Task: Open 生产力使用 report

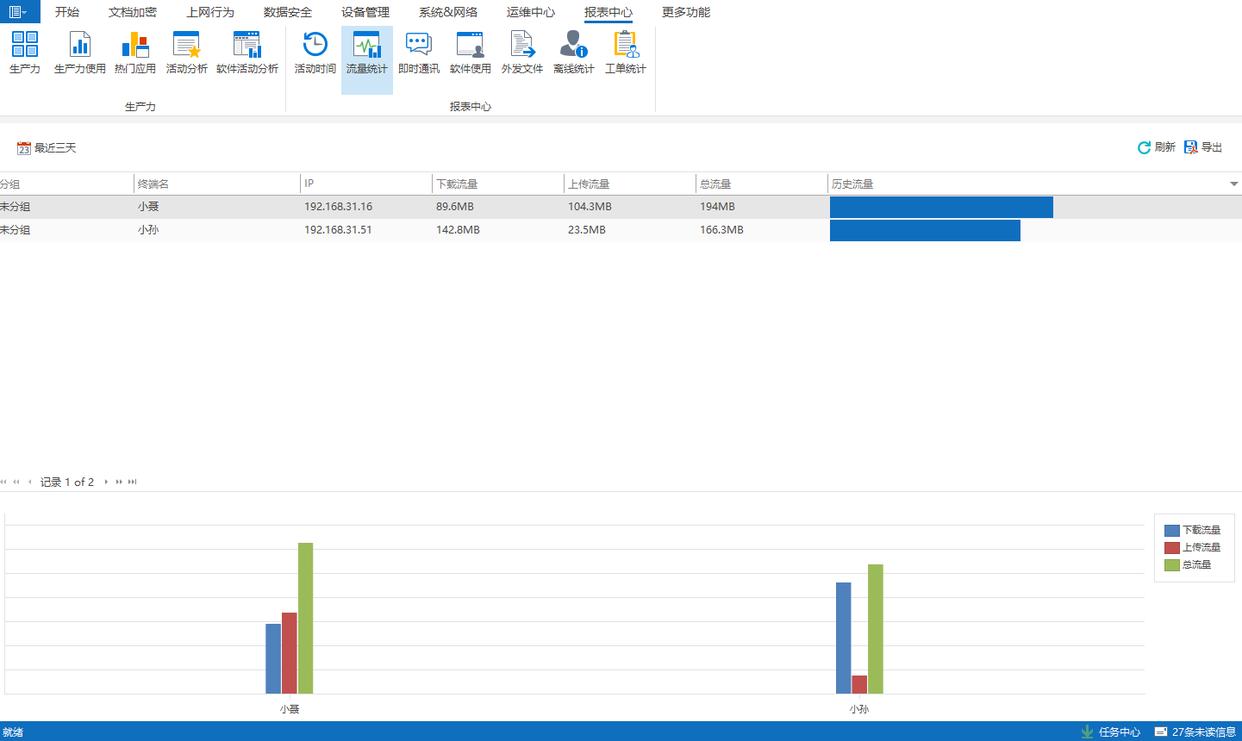Action: click(x=80, y=52)
